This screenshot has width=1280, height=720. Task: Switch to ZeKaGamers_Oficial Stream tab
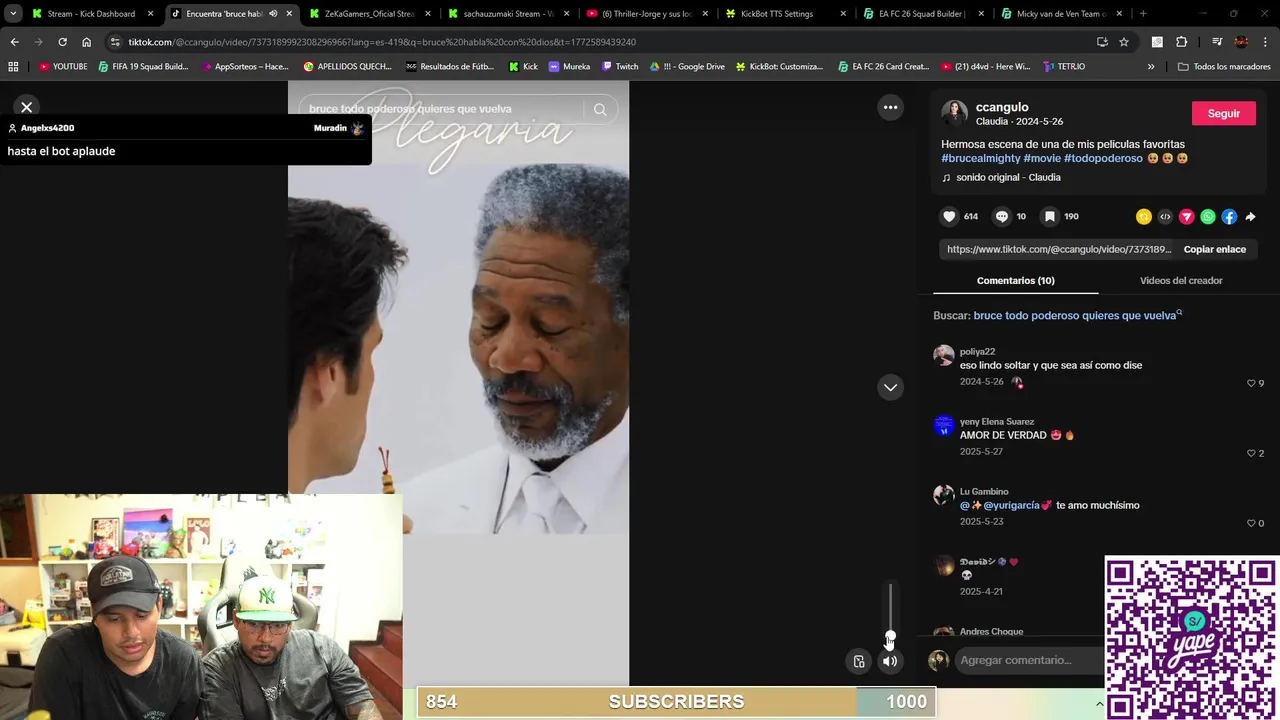tap(368, 14)
